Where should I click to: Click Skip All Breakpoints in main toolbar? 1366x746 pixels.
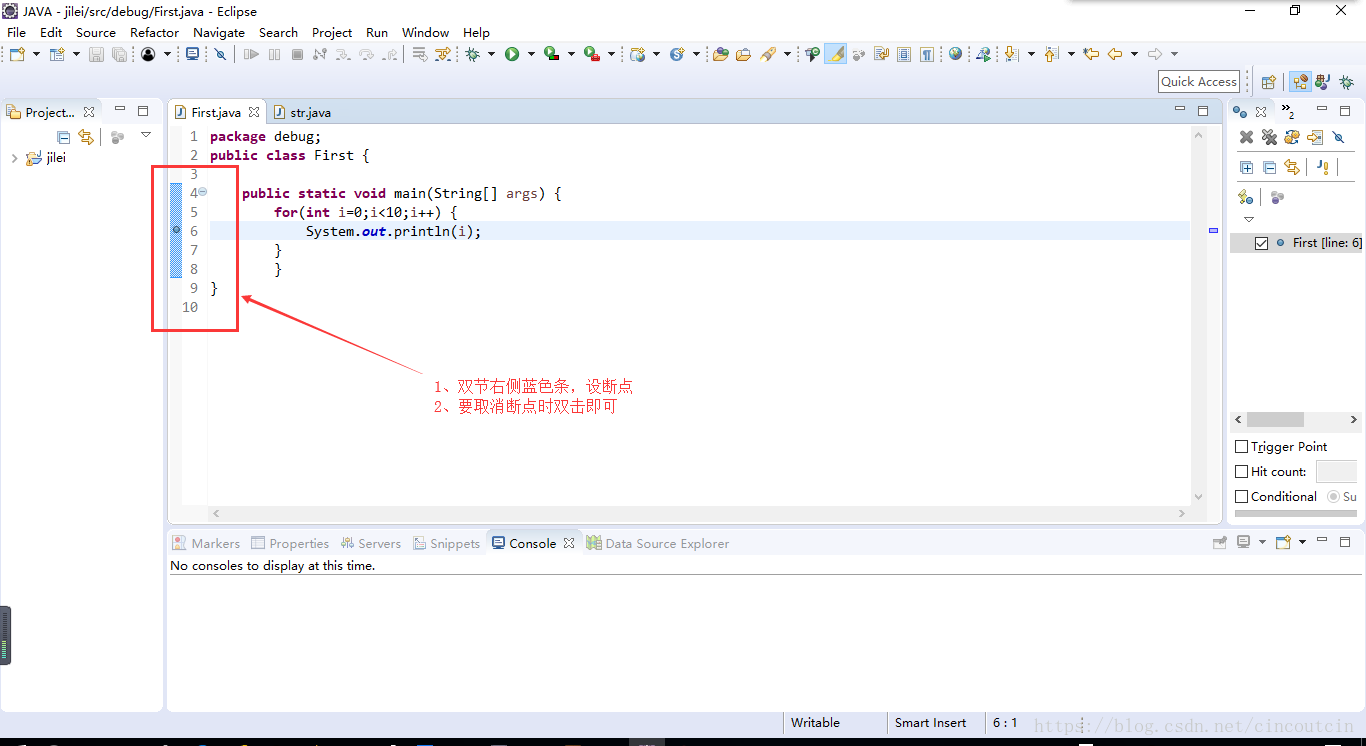click(220, 54)
